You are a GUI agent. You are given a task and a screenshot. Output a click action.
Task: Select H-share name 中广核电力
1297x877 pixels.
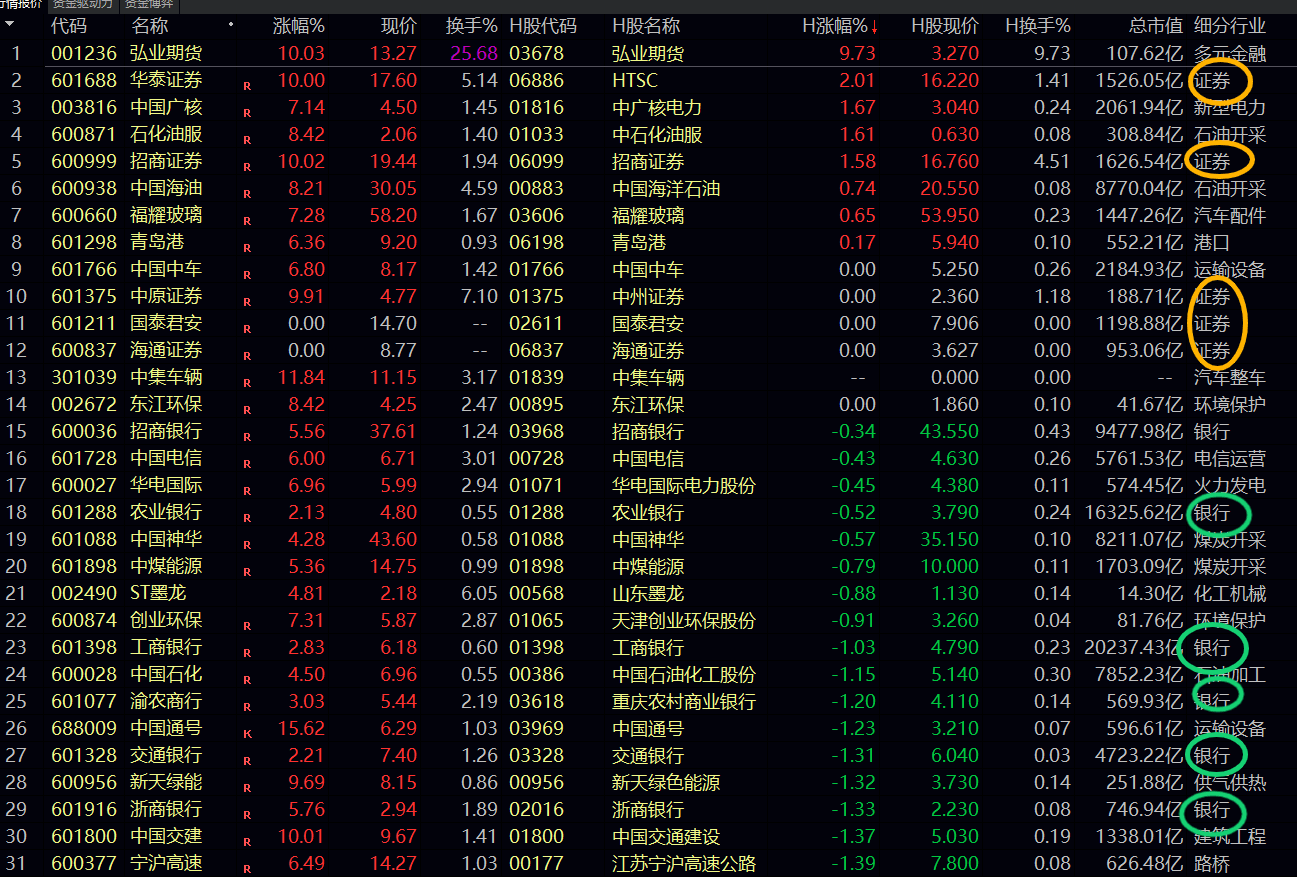[657, 107]
